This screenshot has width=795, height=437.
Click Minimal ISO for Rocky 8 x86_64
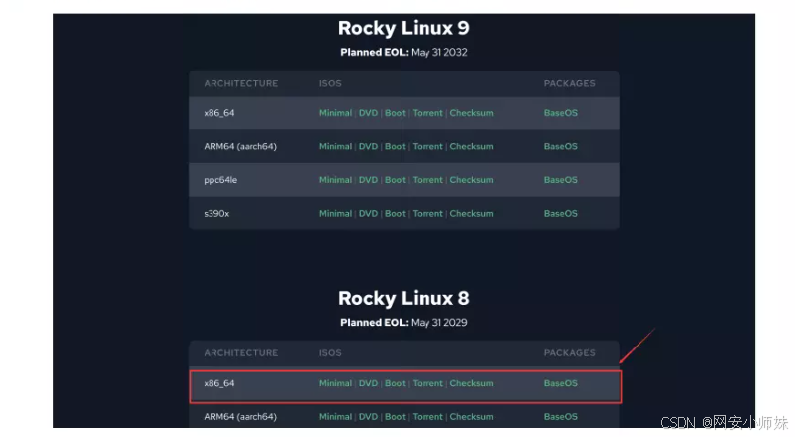tap(335, 383)
